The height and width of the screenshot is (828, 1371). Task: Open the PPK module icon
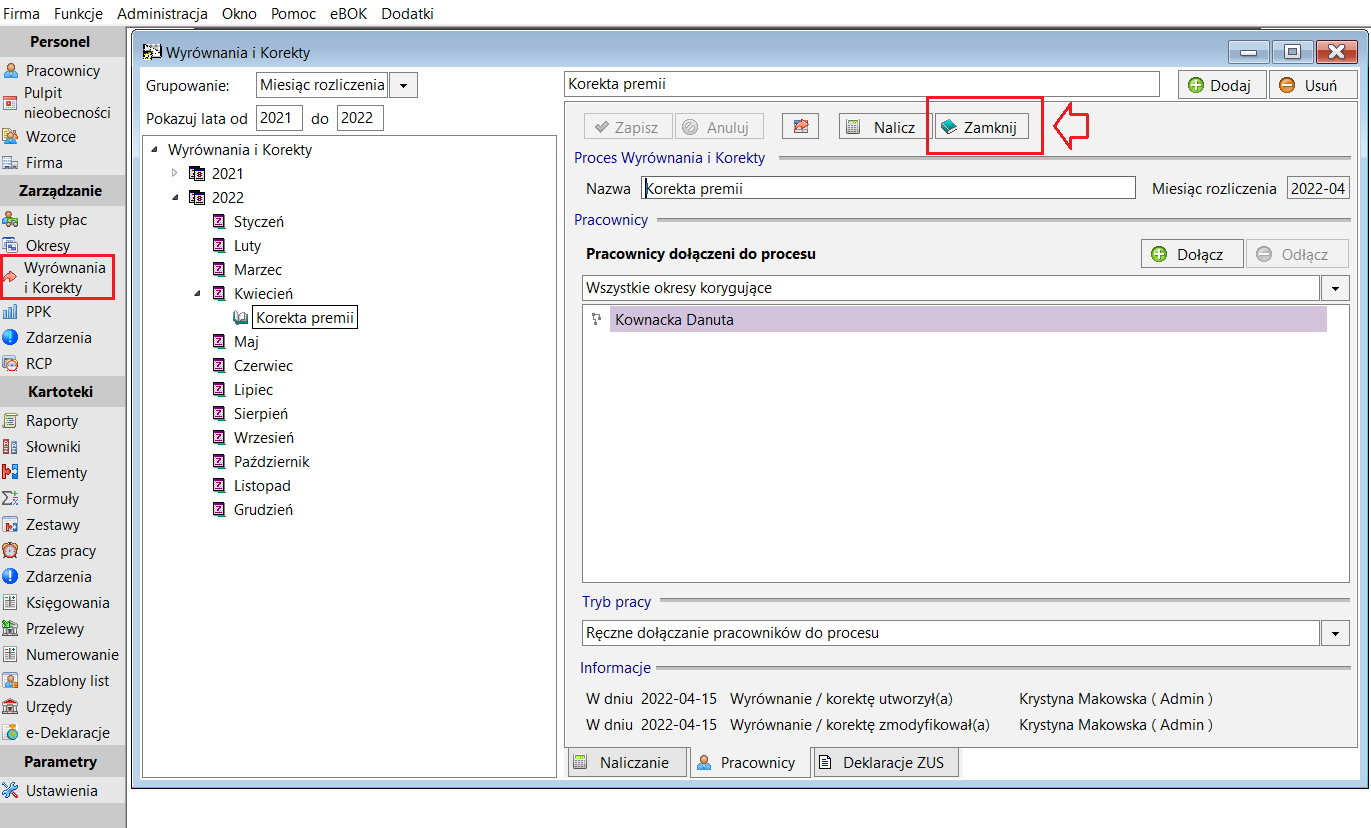pyautogui.click(x=11, y=312)
